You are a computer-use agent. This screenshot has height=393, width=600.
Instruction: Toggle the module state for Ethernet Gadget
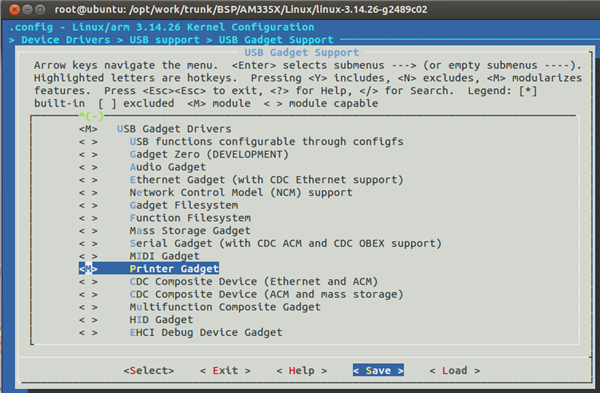(88, 180)
